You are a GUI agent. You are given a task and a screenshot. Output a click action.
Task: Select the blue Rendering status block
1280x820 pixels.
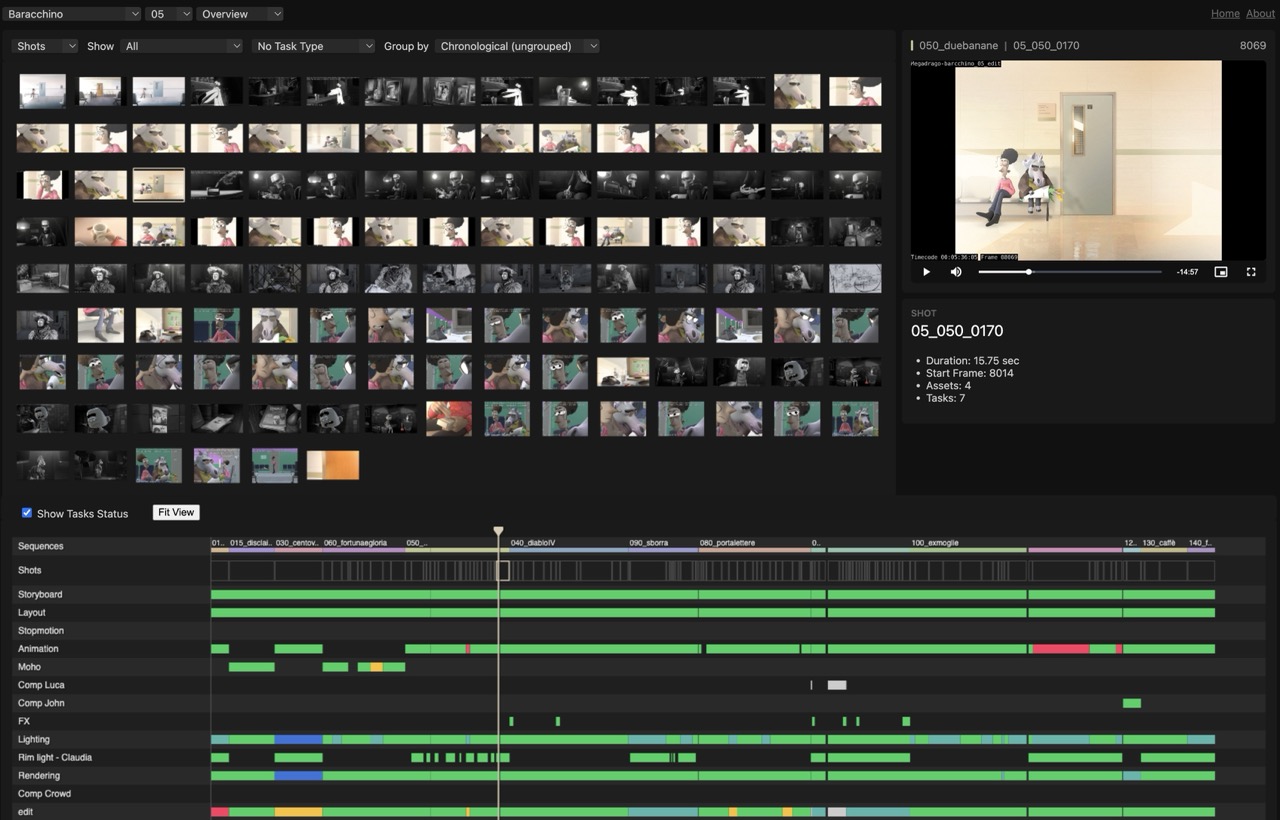pyautogui.click(x=298, y=776)
